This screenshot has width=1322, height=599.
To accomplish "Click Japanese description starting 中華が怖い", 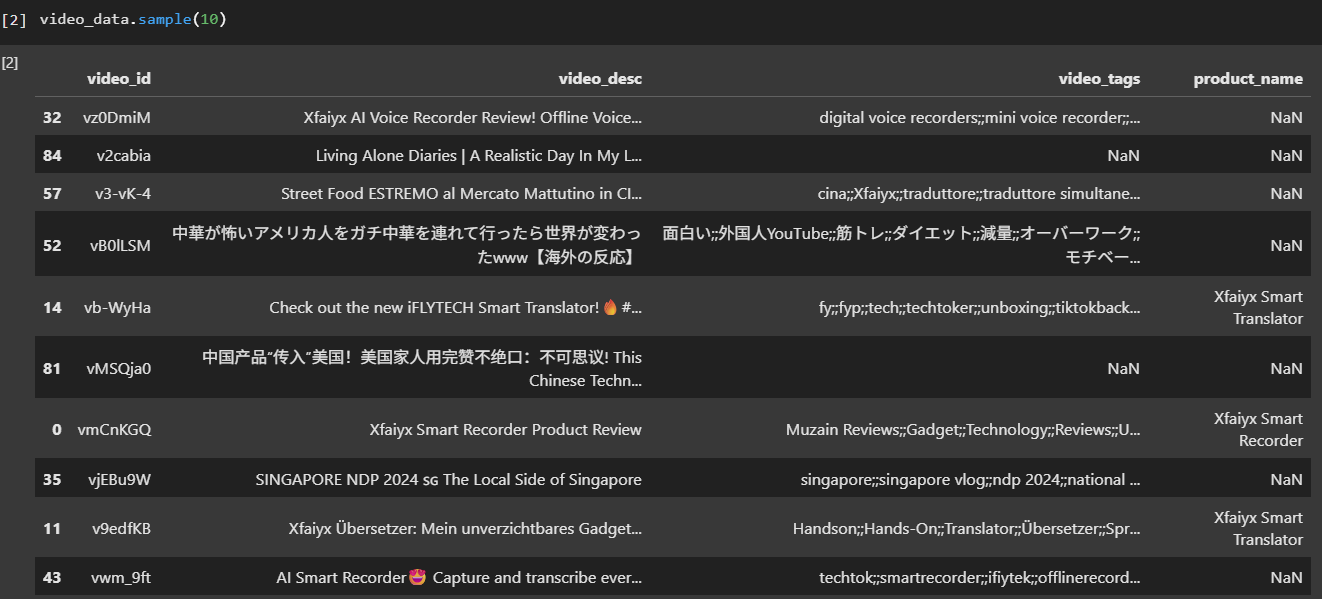I will tap(407, 245).
